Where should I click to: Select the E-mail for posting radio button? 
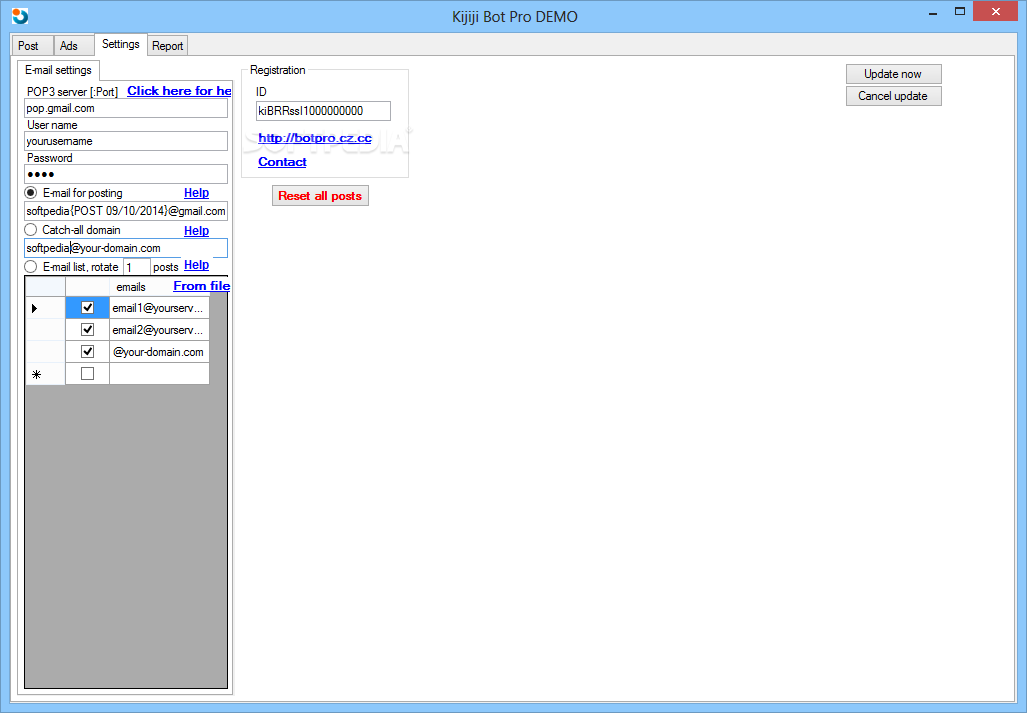(x=31, y=193)
